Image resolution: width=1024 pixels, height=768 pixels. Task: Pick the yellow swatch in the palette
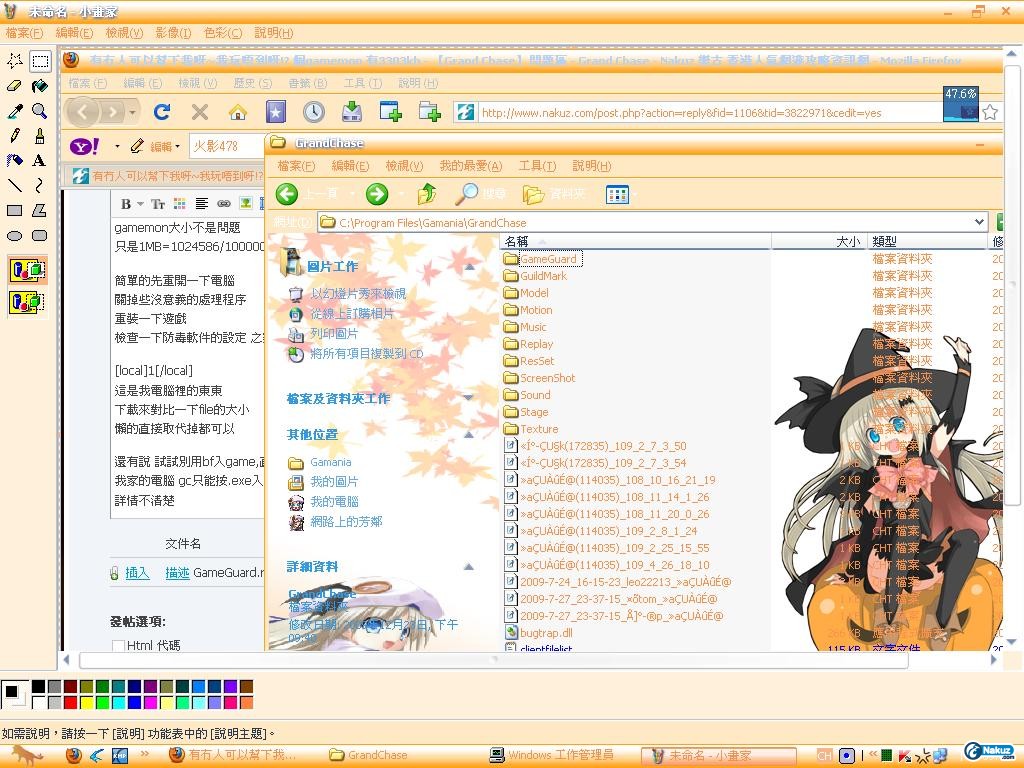pyautogui.click(x=86, y=703)
